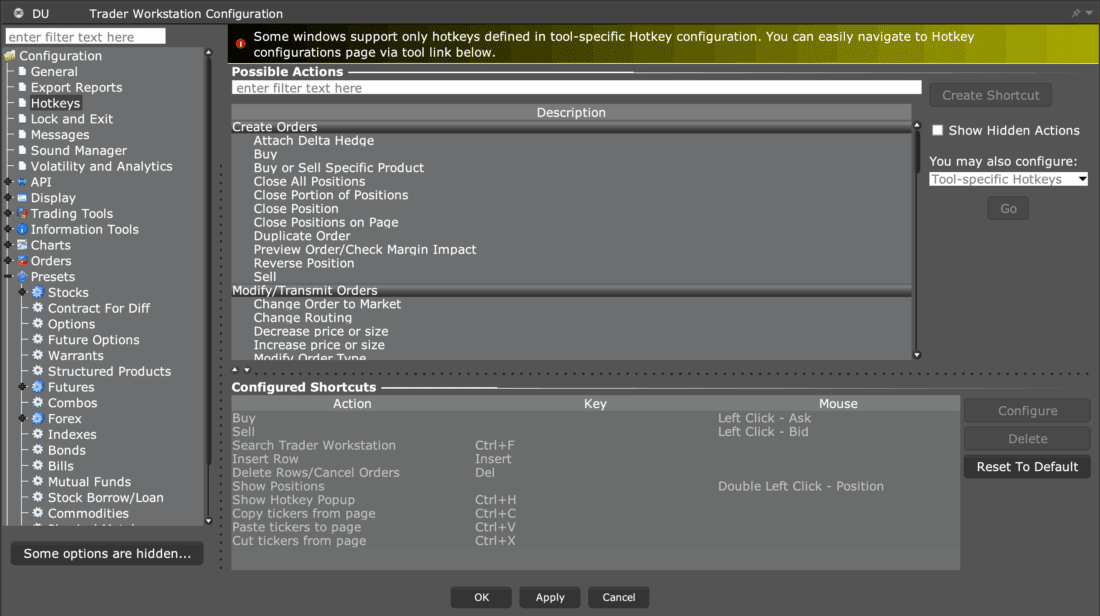Click the actions list scrollbar down arrow
This screenshot has width=1100, height=616.
(x=916, y=353)
